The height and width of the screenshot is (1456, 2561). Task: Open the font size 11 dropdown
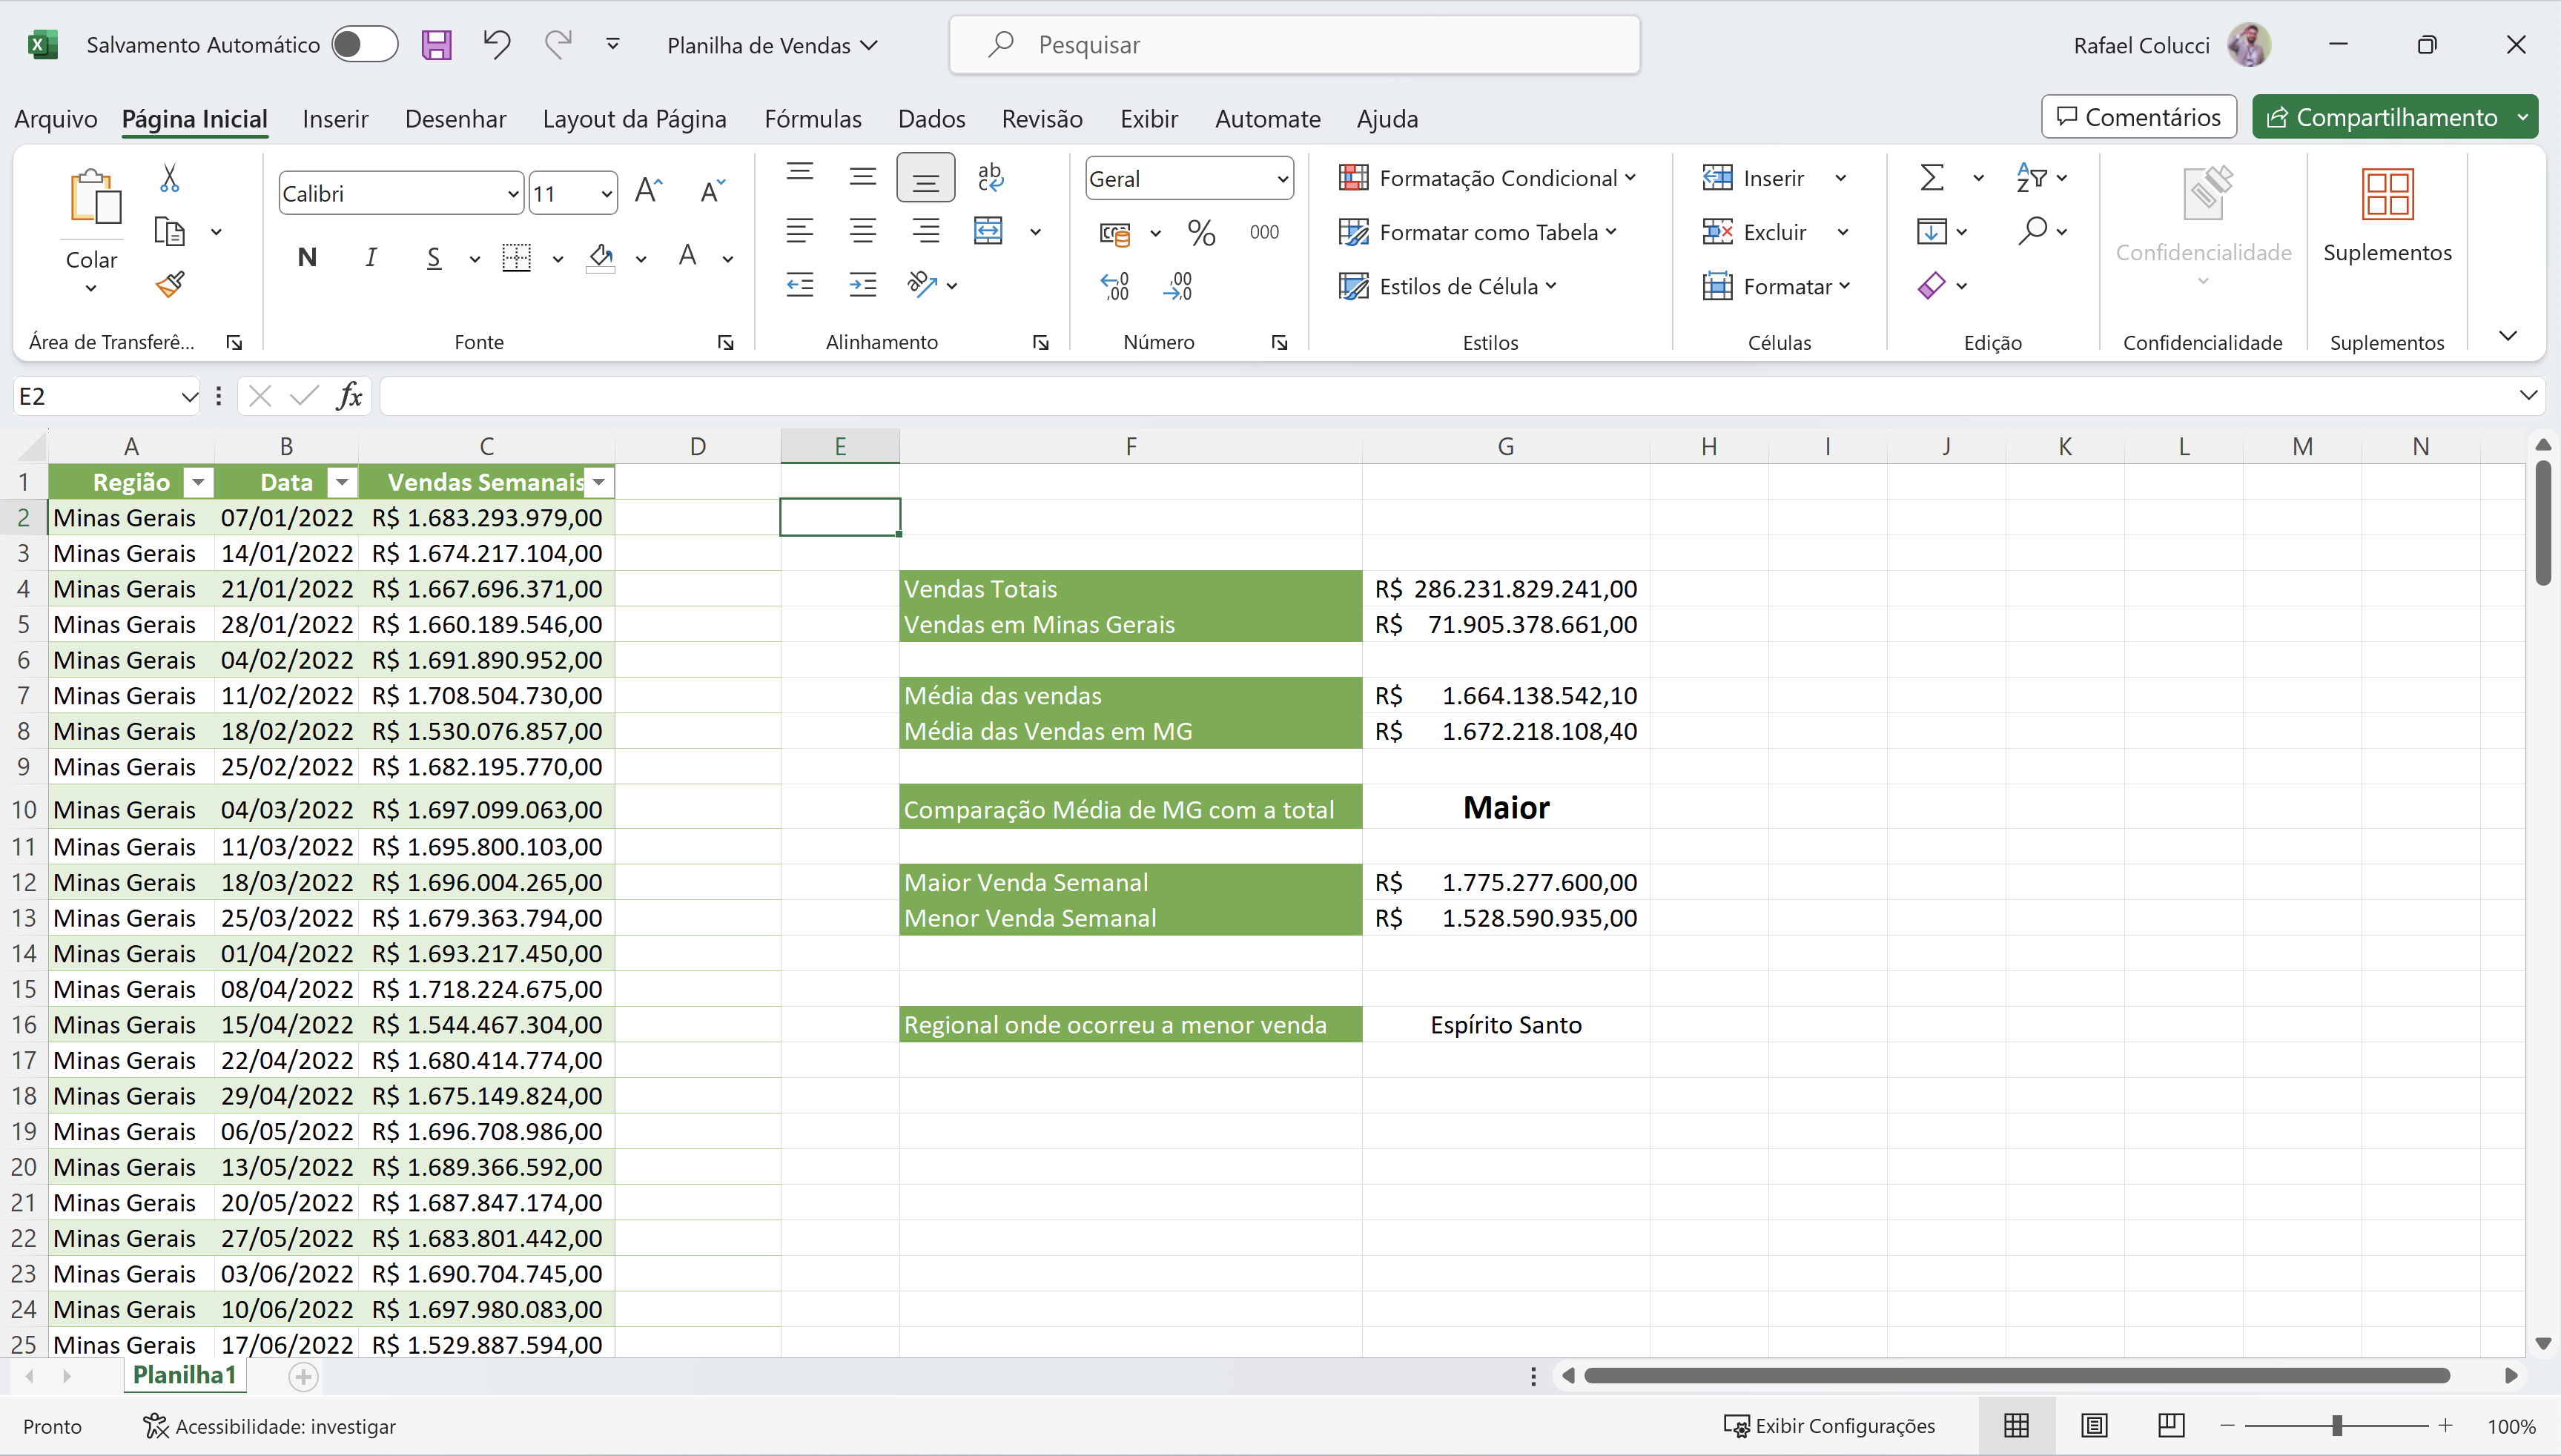tap(606, 194)
